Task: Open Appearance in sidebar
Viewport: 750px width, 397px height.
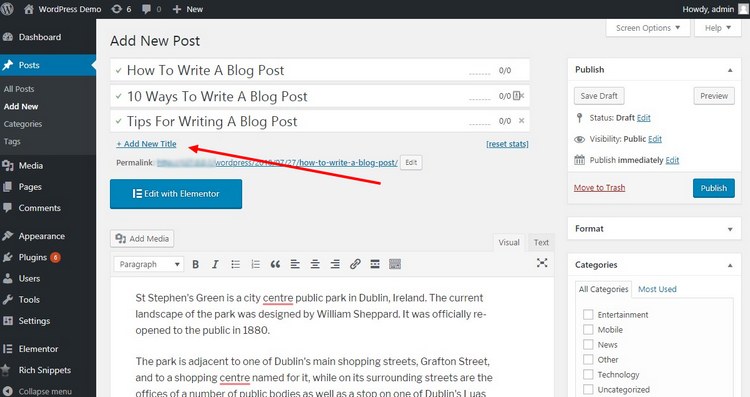Action: pyautogui.click(x=41, y=236)
